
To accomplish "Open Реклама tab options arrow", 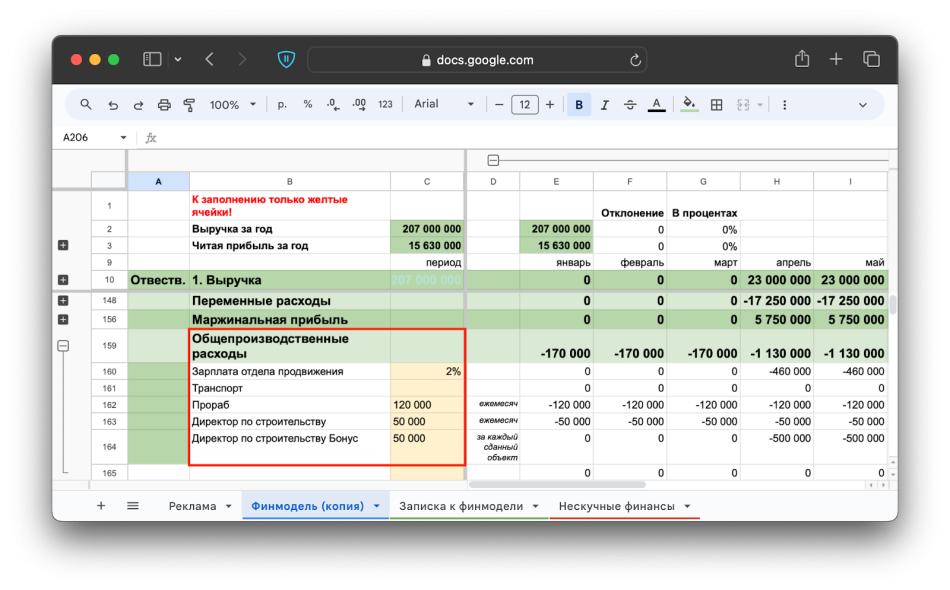I will (x=228, y=506).
